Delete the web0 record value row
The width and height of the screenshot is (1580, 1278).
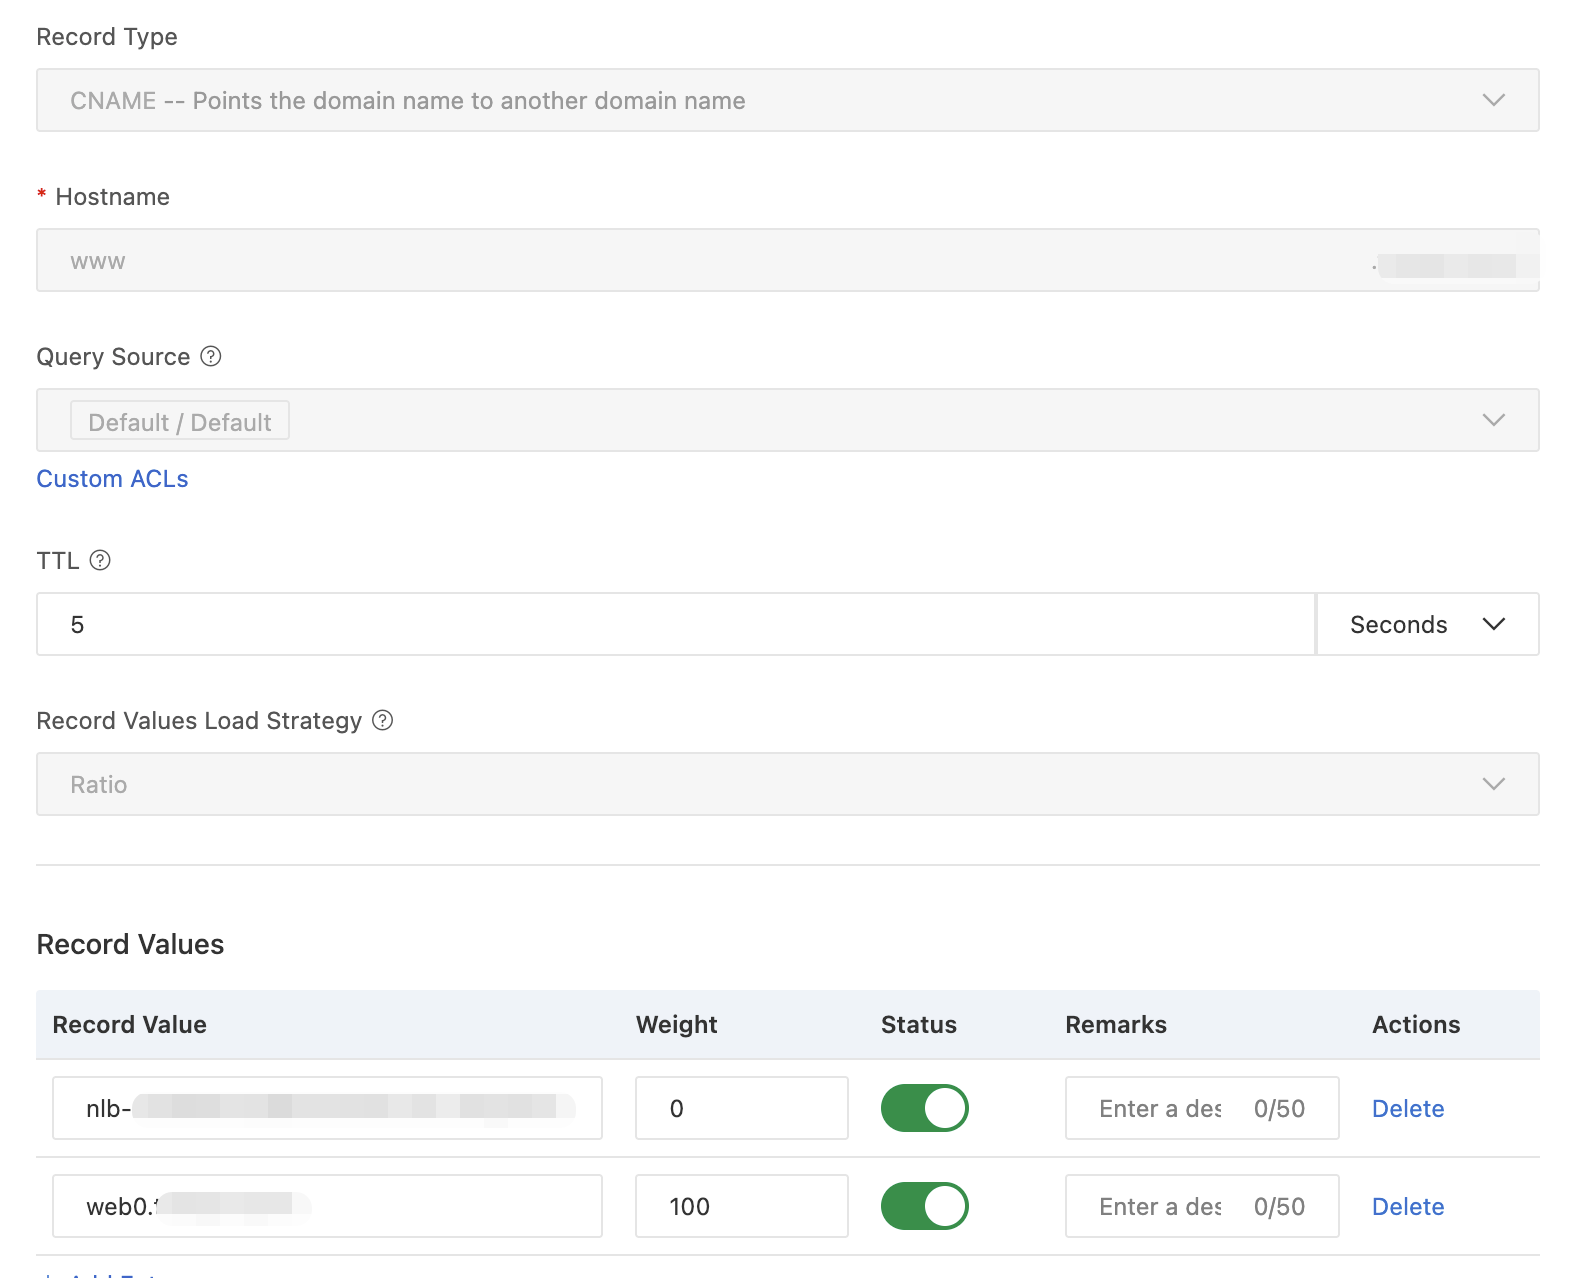[x=1407, y=1207]
